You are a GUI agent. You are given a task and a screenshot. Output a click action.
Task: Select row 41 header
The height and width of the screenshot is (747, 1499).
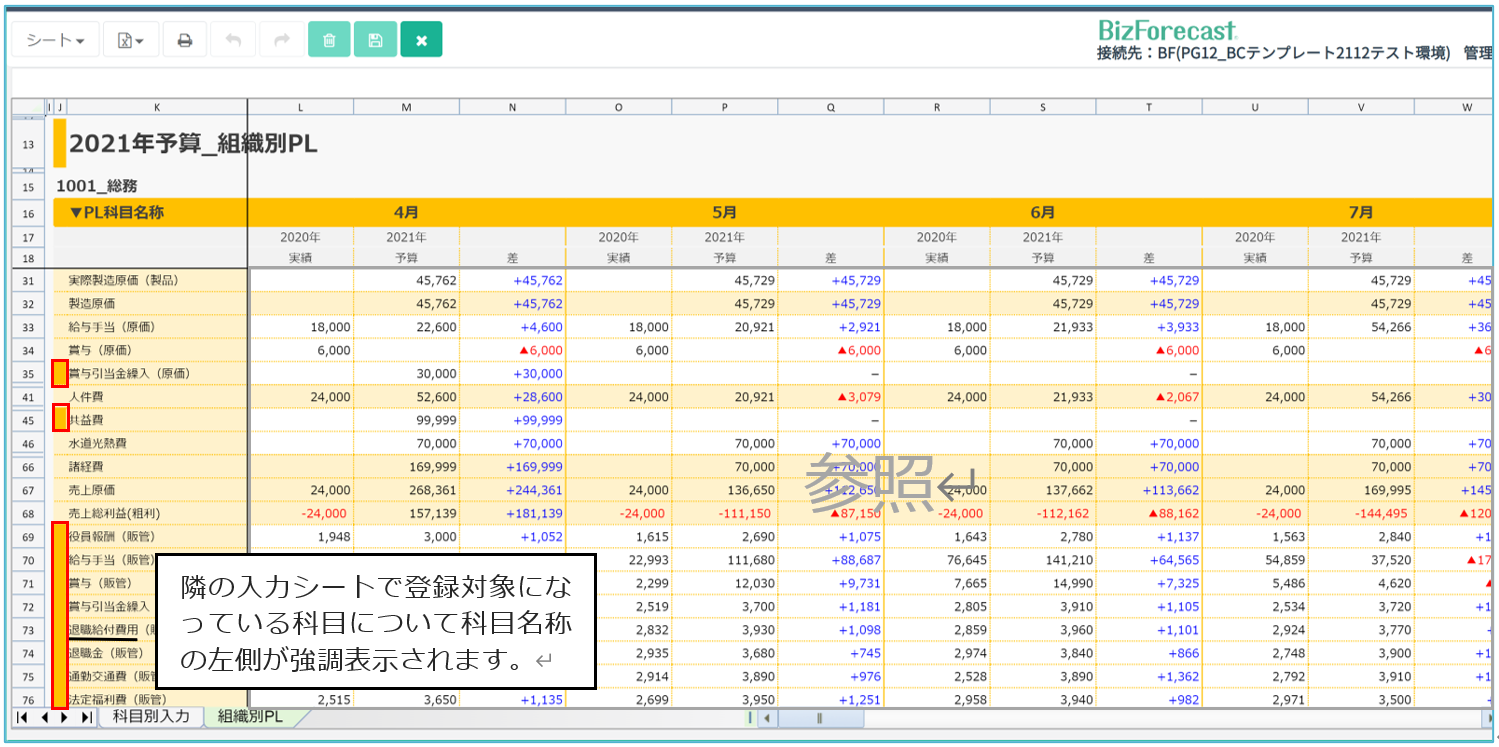28,397
